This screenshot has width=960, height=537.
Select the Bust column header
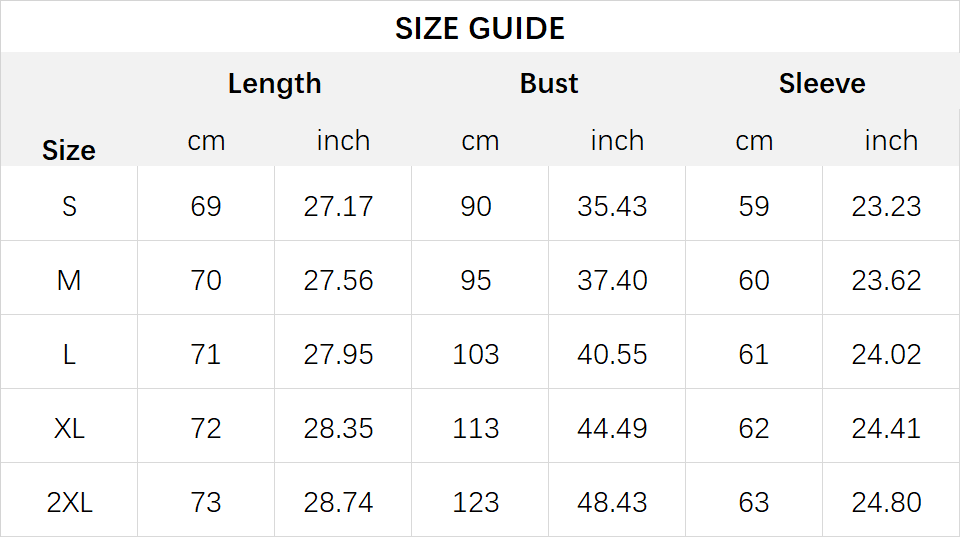tap(549, 83)
